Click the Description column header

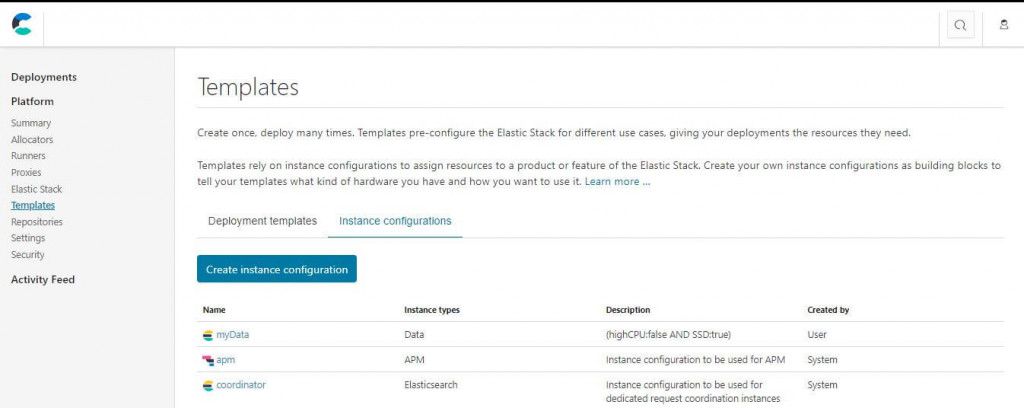(628, 310)
